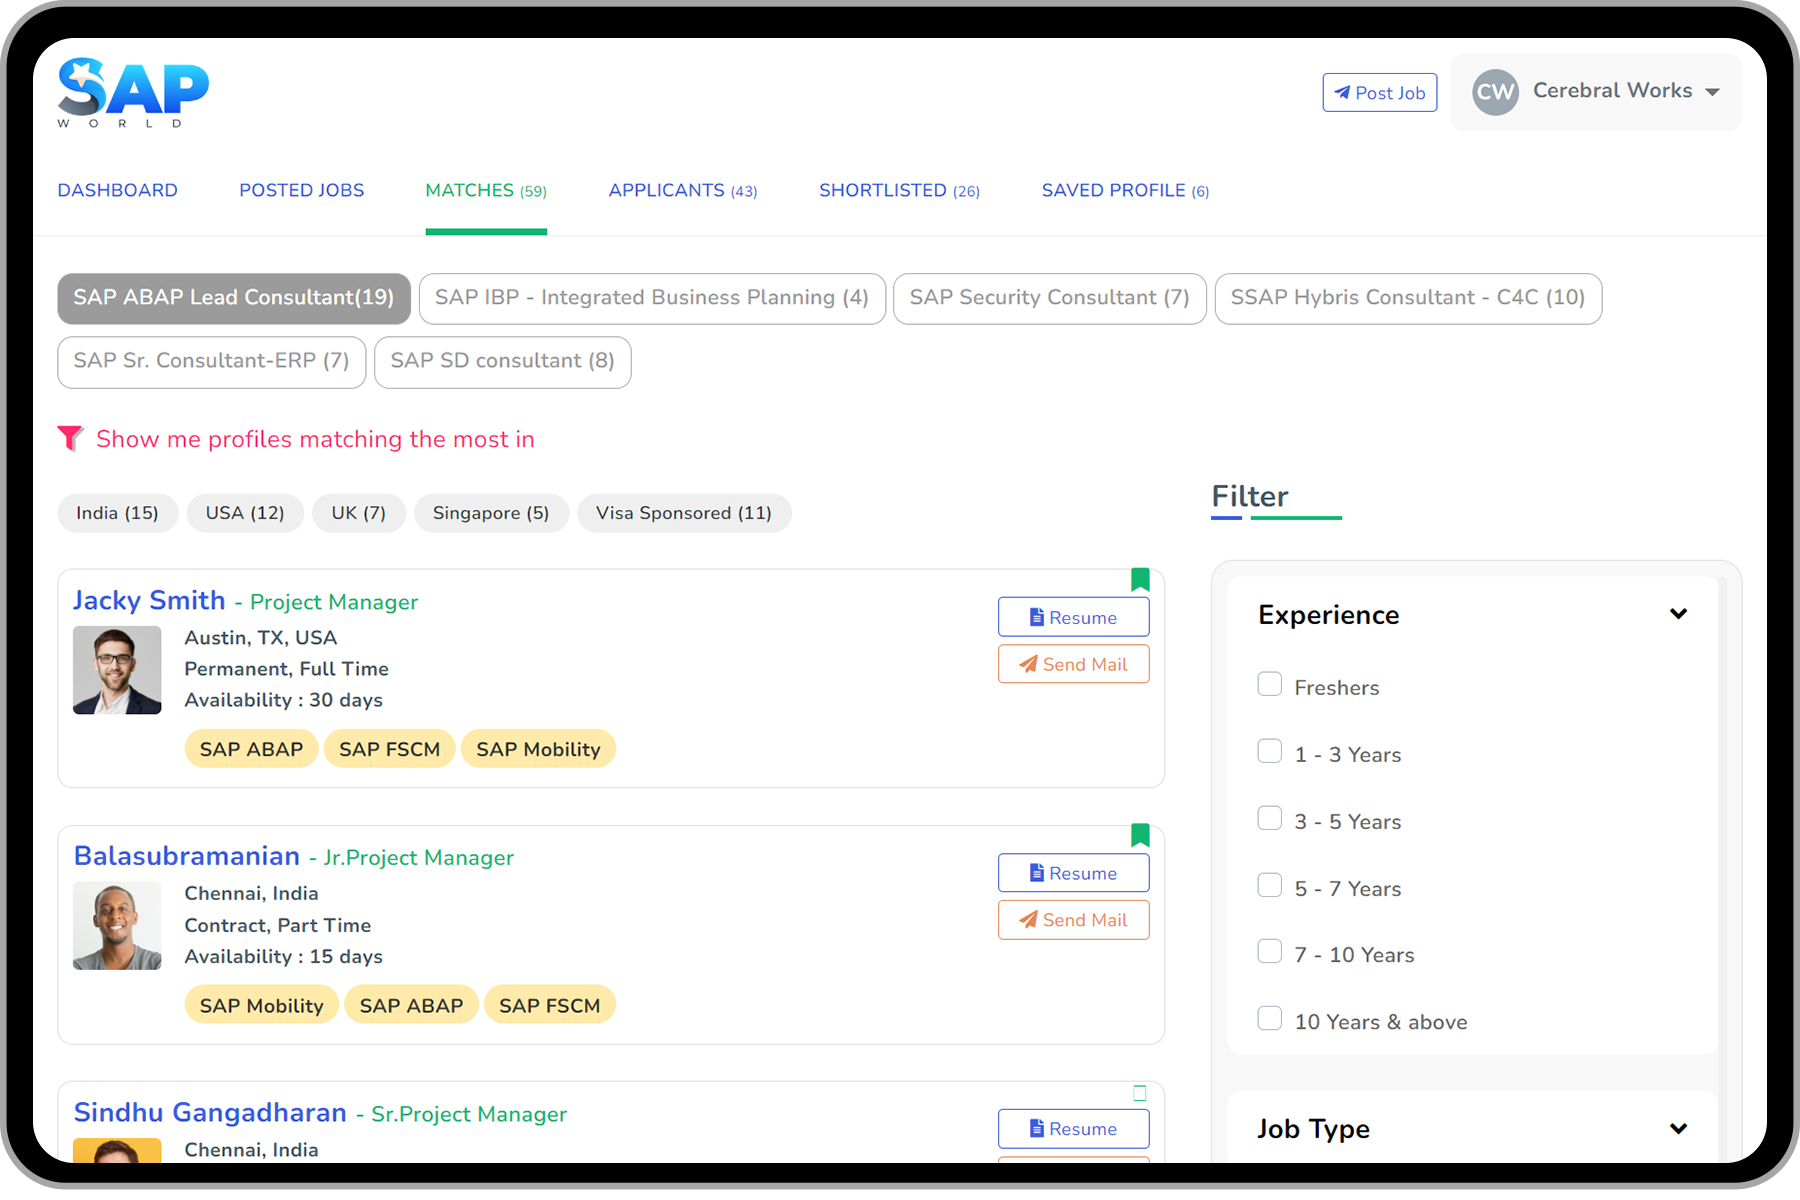1800x1200 pixels.
Task: Click 'Austin, TX, USA' location text
Action: click(x=260, y=638)
